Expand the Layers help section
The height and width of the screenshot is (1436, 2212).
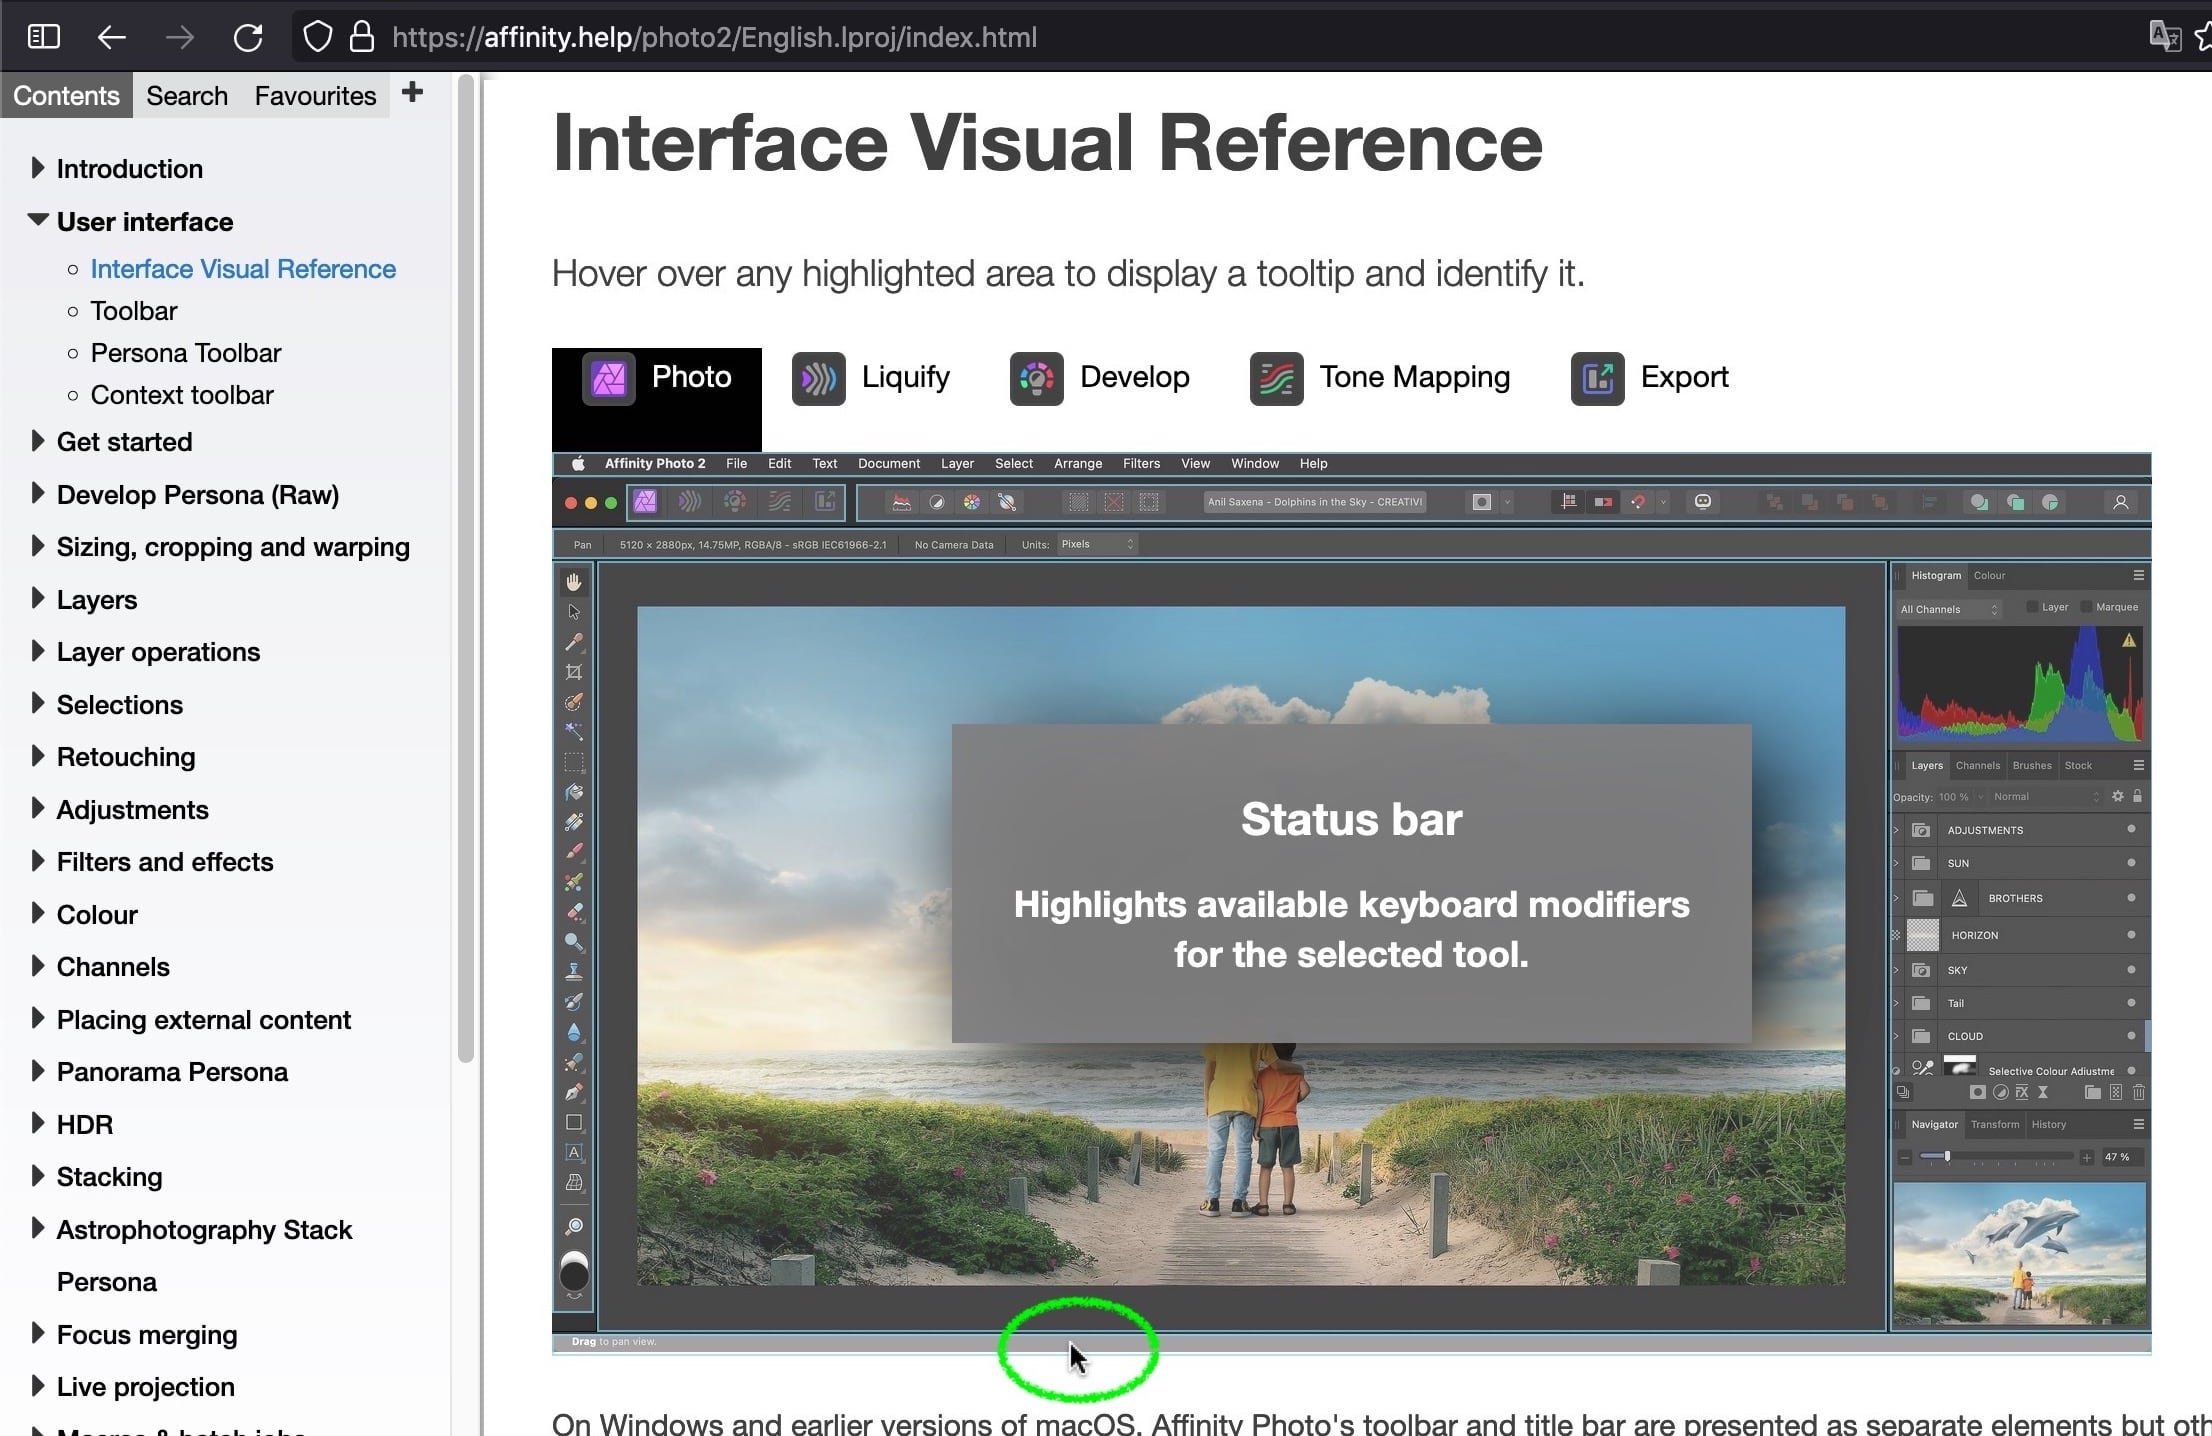pos(38,598)
